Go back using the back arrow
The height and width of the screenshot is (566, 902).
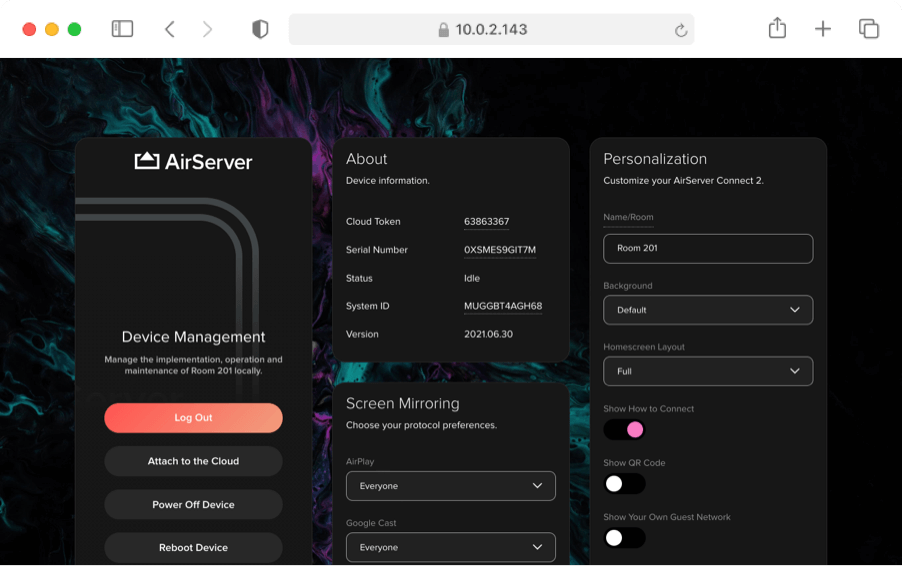click(x=170, y=29)
